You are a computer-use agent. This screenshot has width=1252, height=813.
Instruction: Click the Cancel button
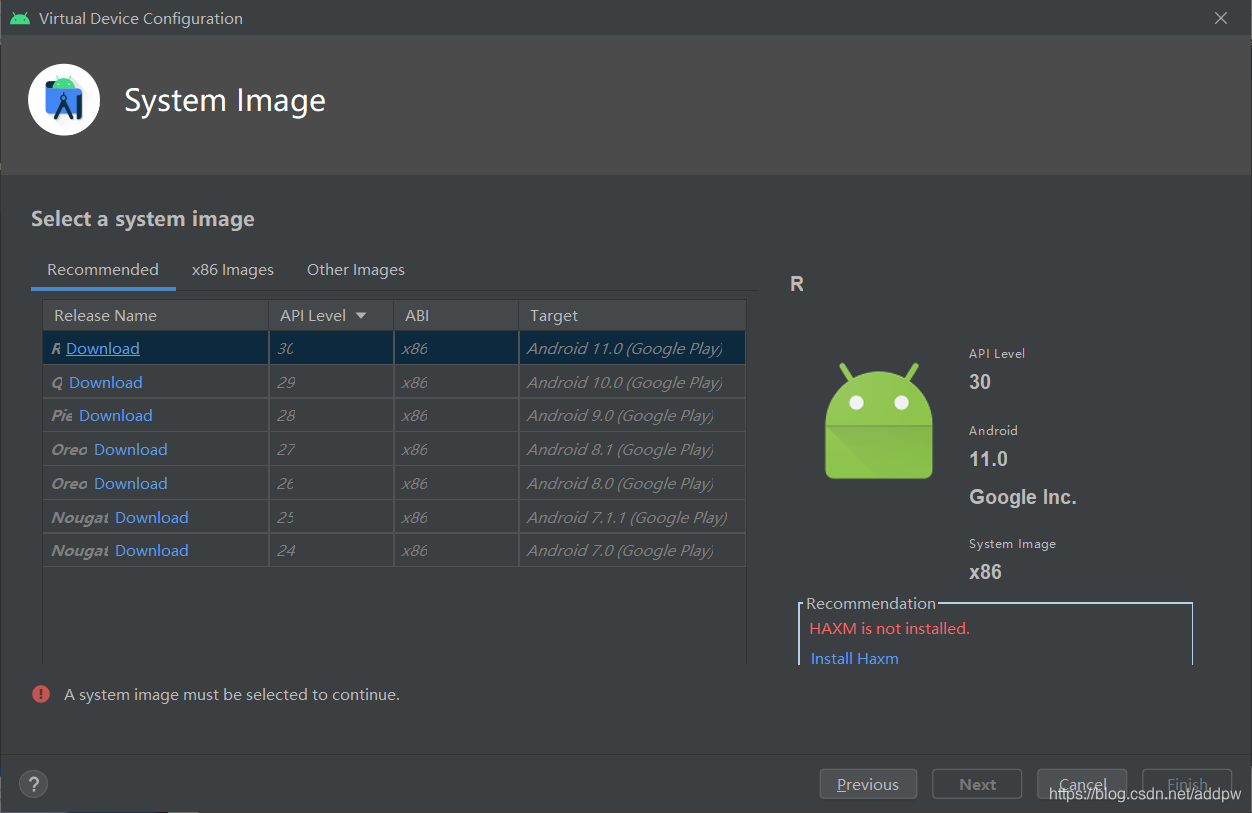pyautogui.click(x=1082, y=784)
